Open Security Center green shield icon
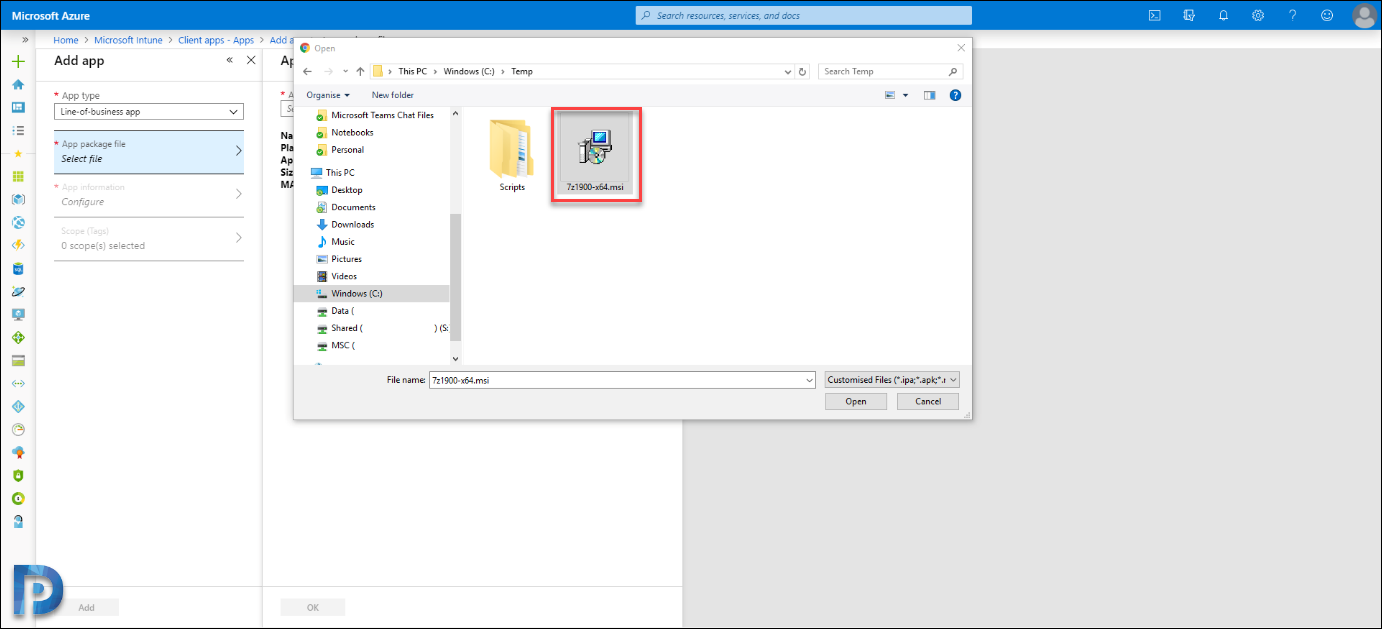 [18, 475]
